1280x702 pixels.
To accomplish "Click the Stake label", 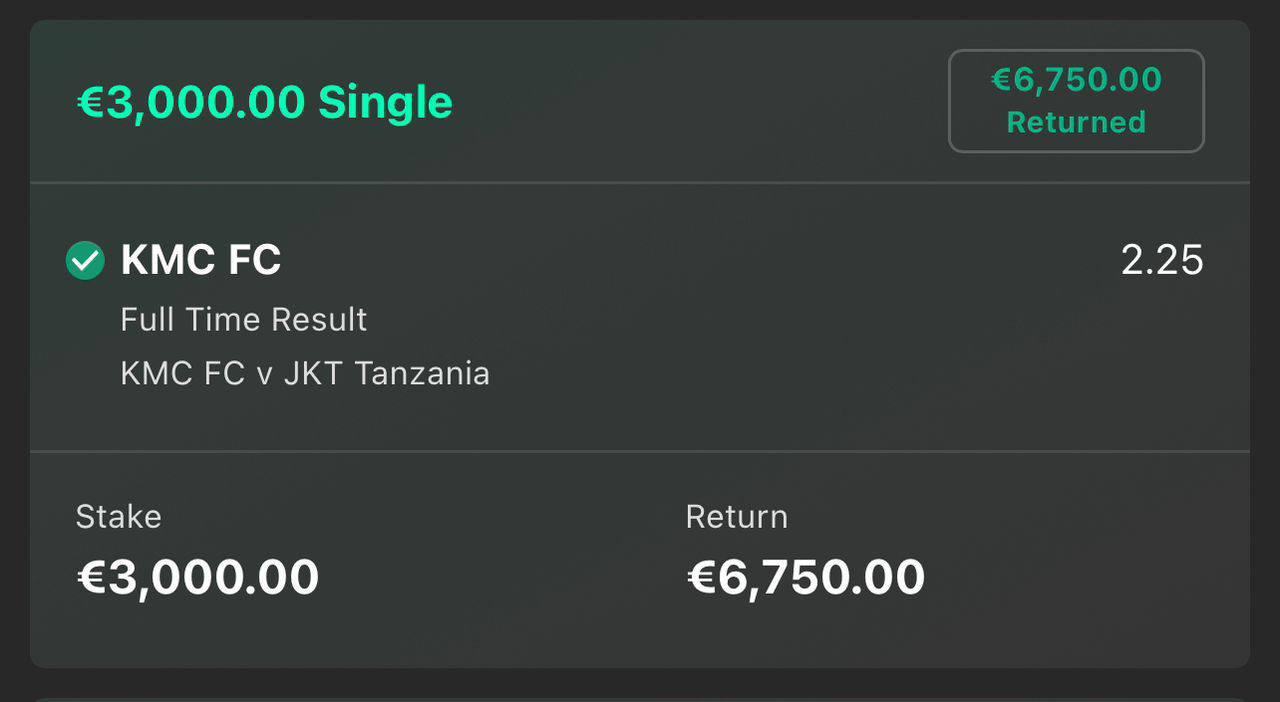I will click(x=118, y=517).
